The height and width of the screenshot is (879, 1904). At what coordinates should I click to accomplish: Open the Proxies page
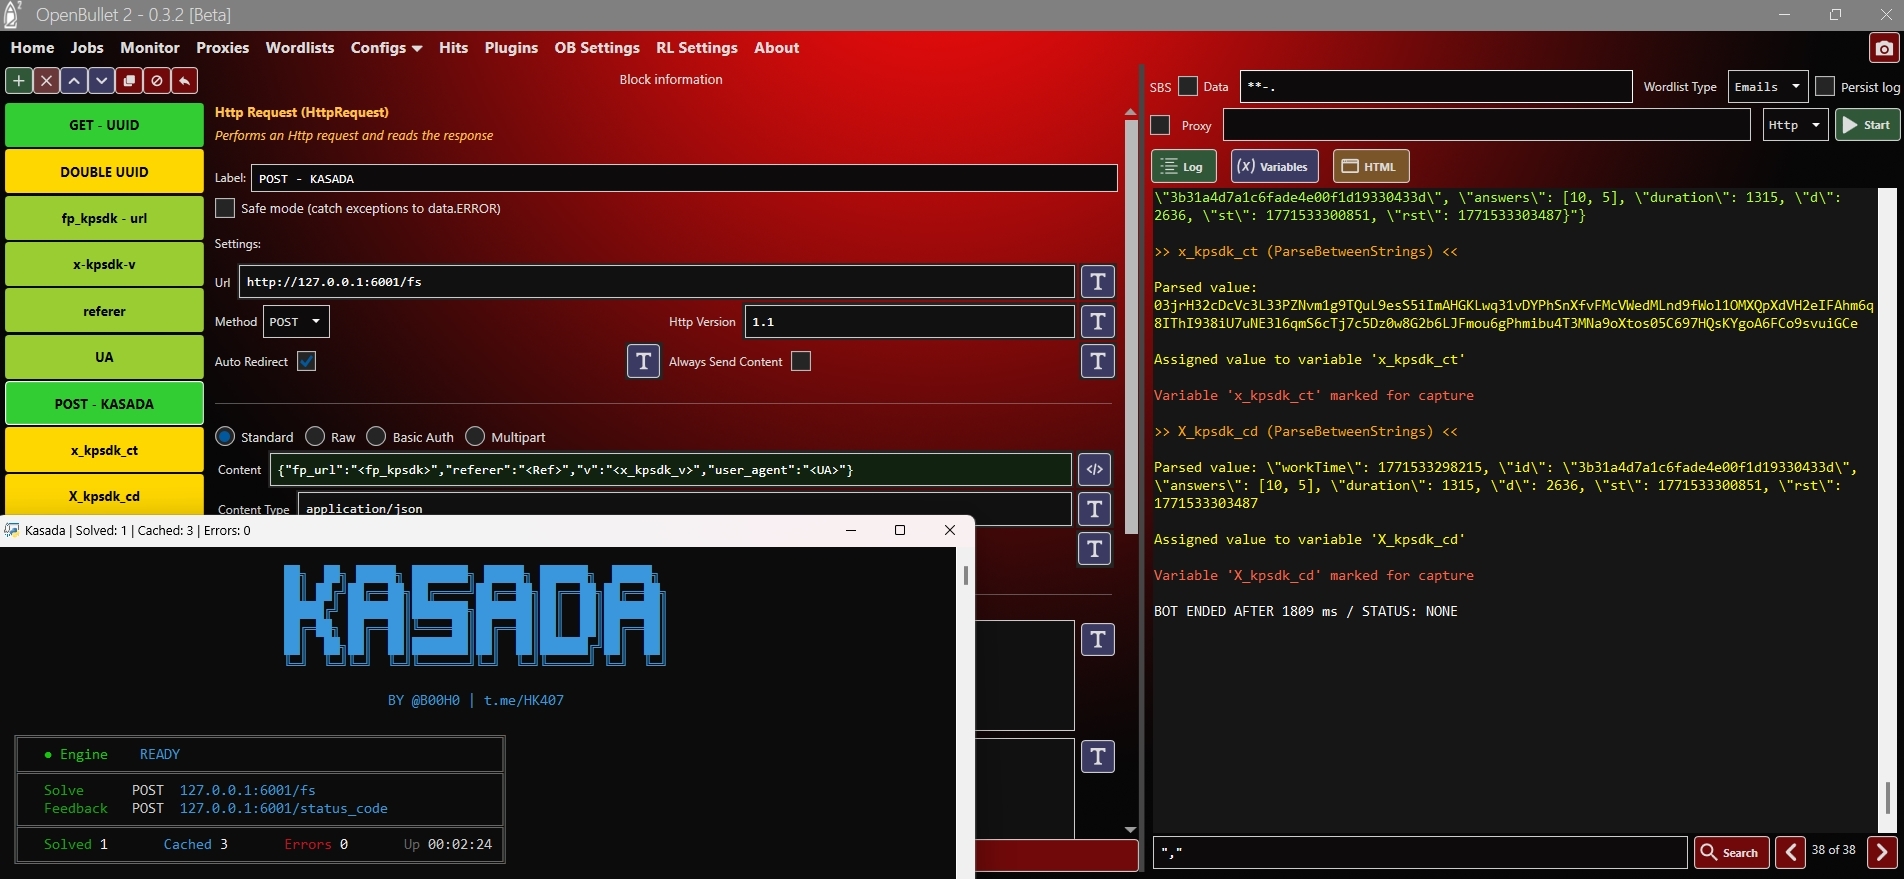click(x=222, y=48)
